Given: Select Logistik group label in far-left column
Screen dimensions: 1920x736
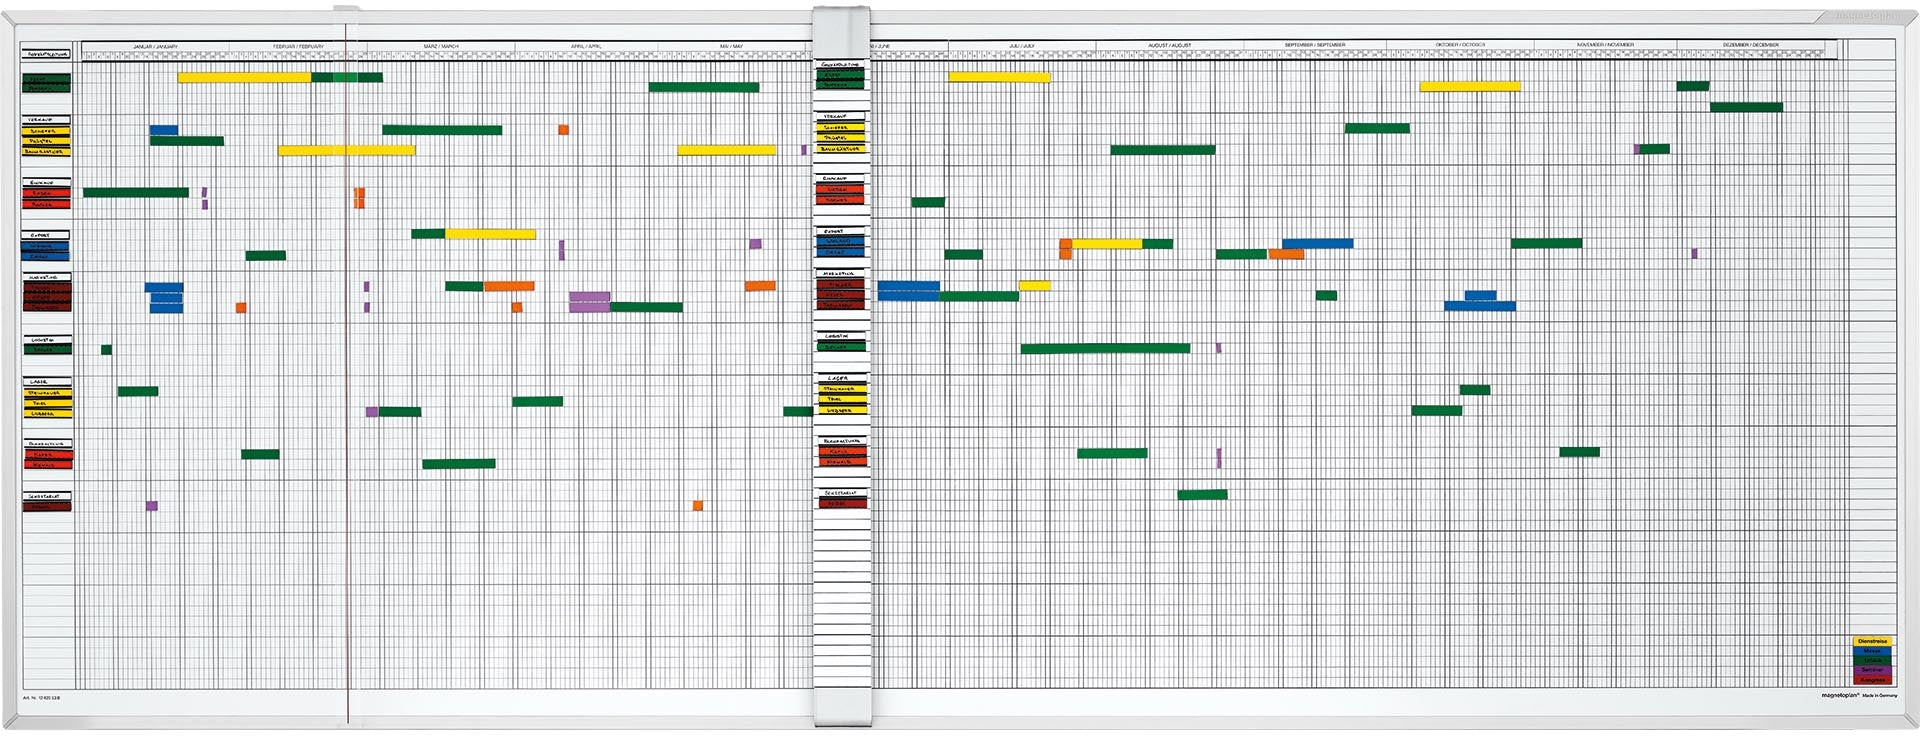Looking at the screenshot, I should click(x=47, y=340).
